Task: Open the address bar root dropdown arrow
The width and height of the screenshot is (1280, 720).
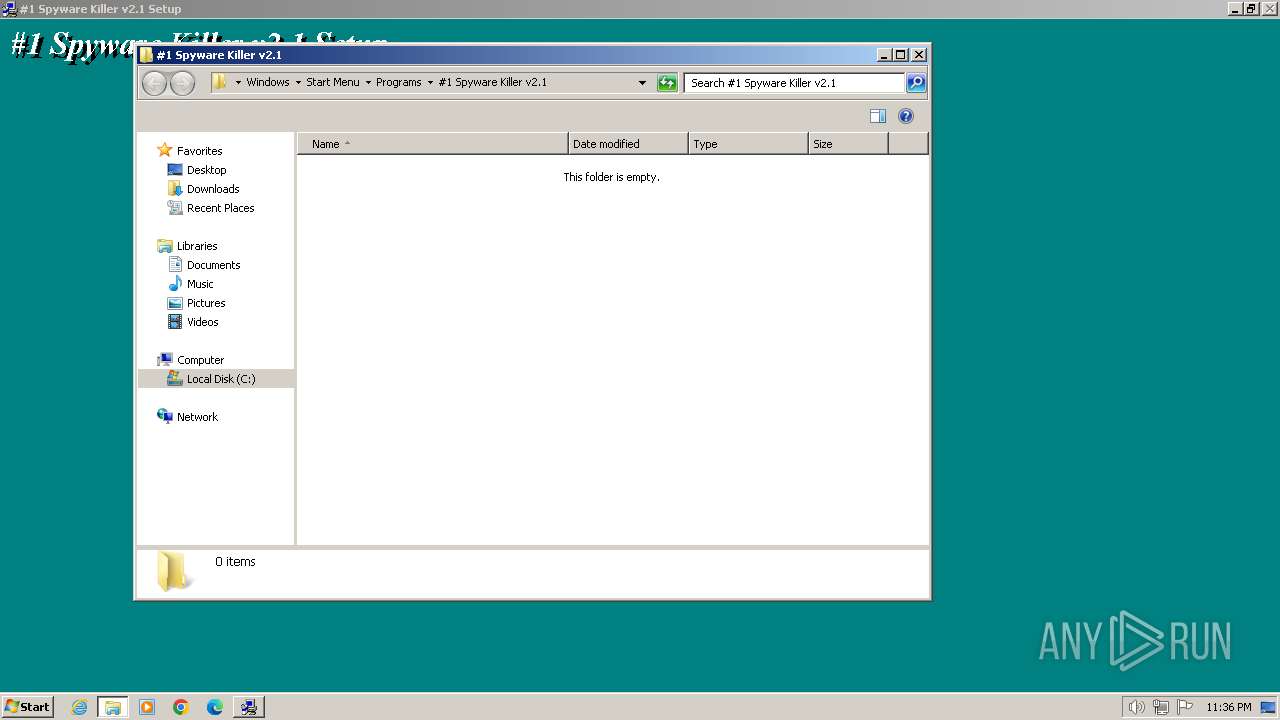Action: pos(238,83)
